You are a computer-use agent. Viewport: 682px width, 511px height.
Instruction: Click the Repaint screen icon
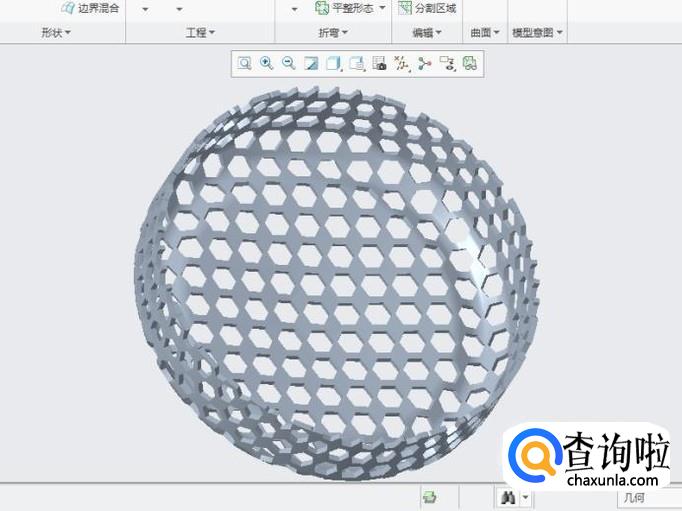click(311, 63)
